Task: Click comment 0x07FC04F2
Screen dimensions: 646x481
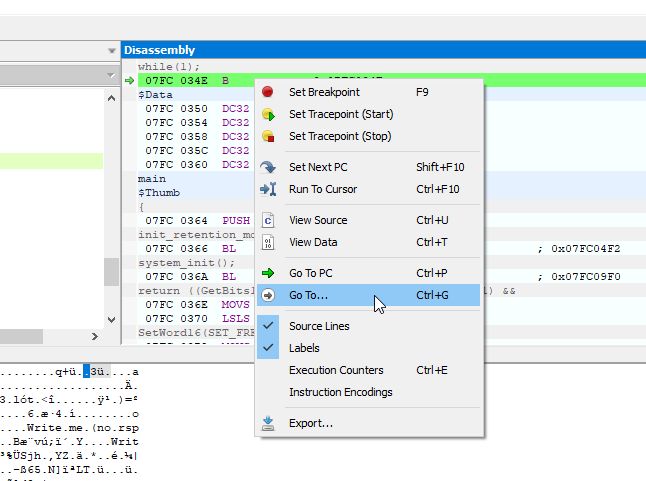Action: point(585,249)
